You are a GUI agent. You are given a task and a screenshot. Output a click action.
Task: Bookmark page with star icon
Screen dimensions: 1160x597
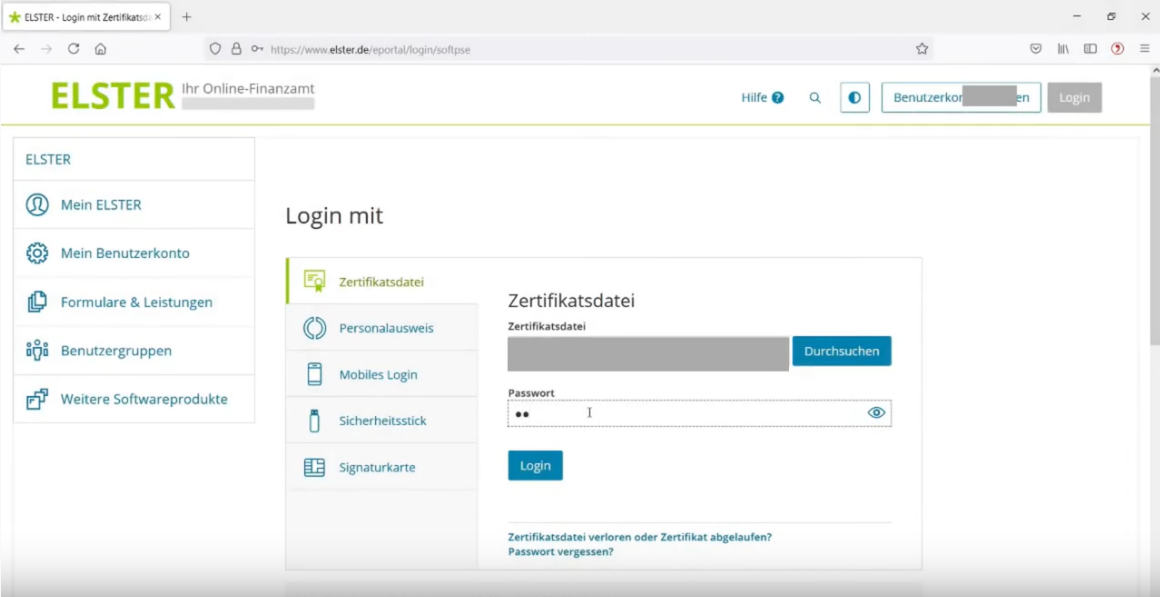(x=922, y=49)
